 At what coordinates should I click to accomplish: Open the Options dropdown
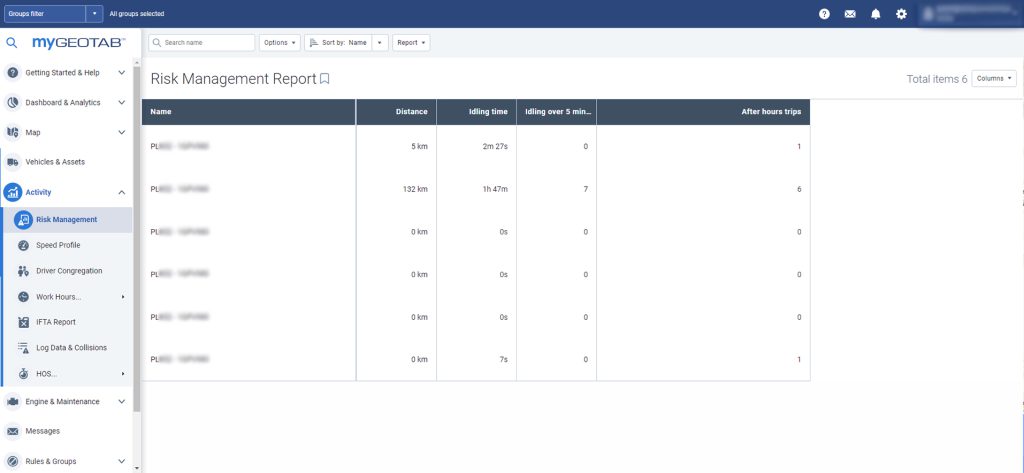click(x=279, y=43)
